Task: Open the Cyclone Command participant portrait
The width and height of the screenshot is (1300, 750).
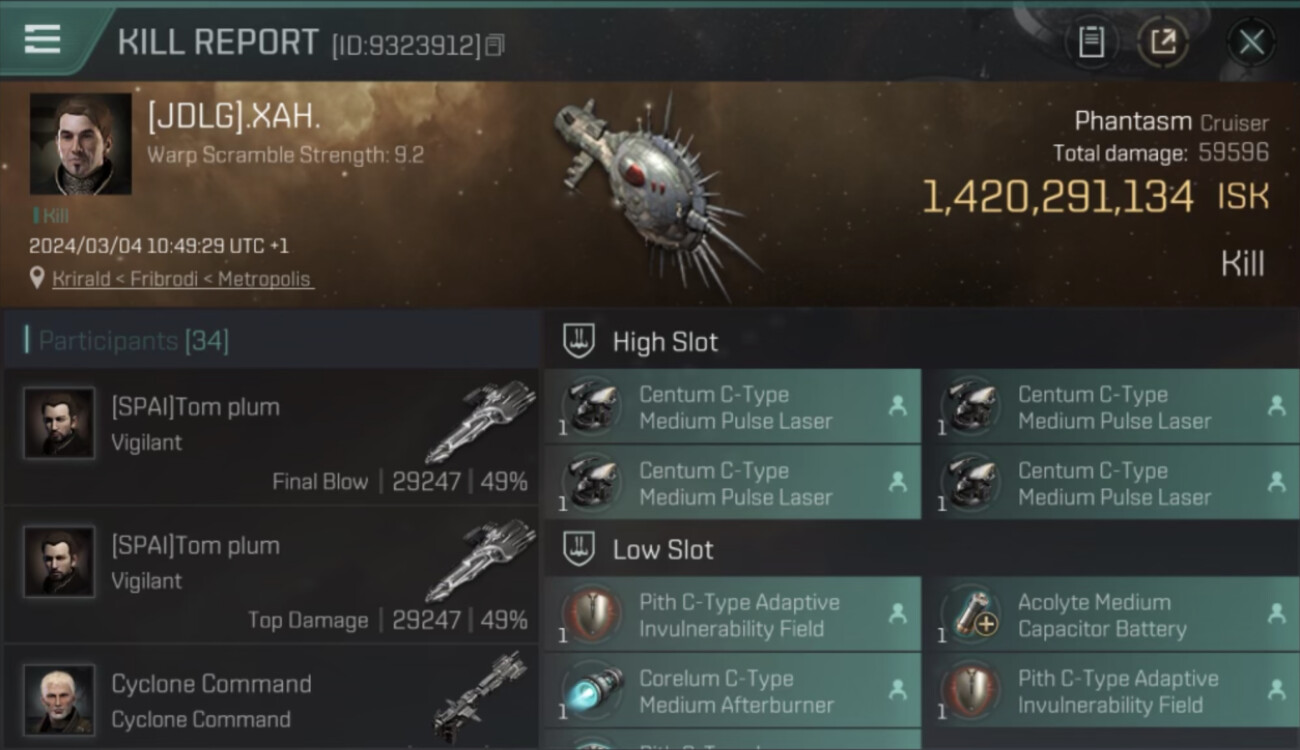Action: coord(59,699)
